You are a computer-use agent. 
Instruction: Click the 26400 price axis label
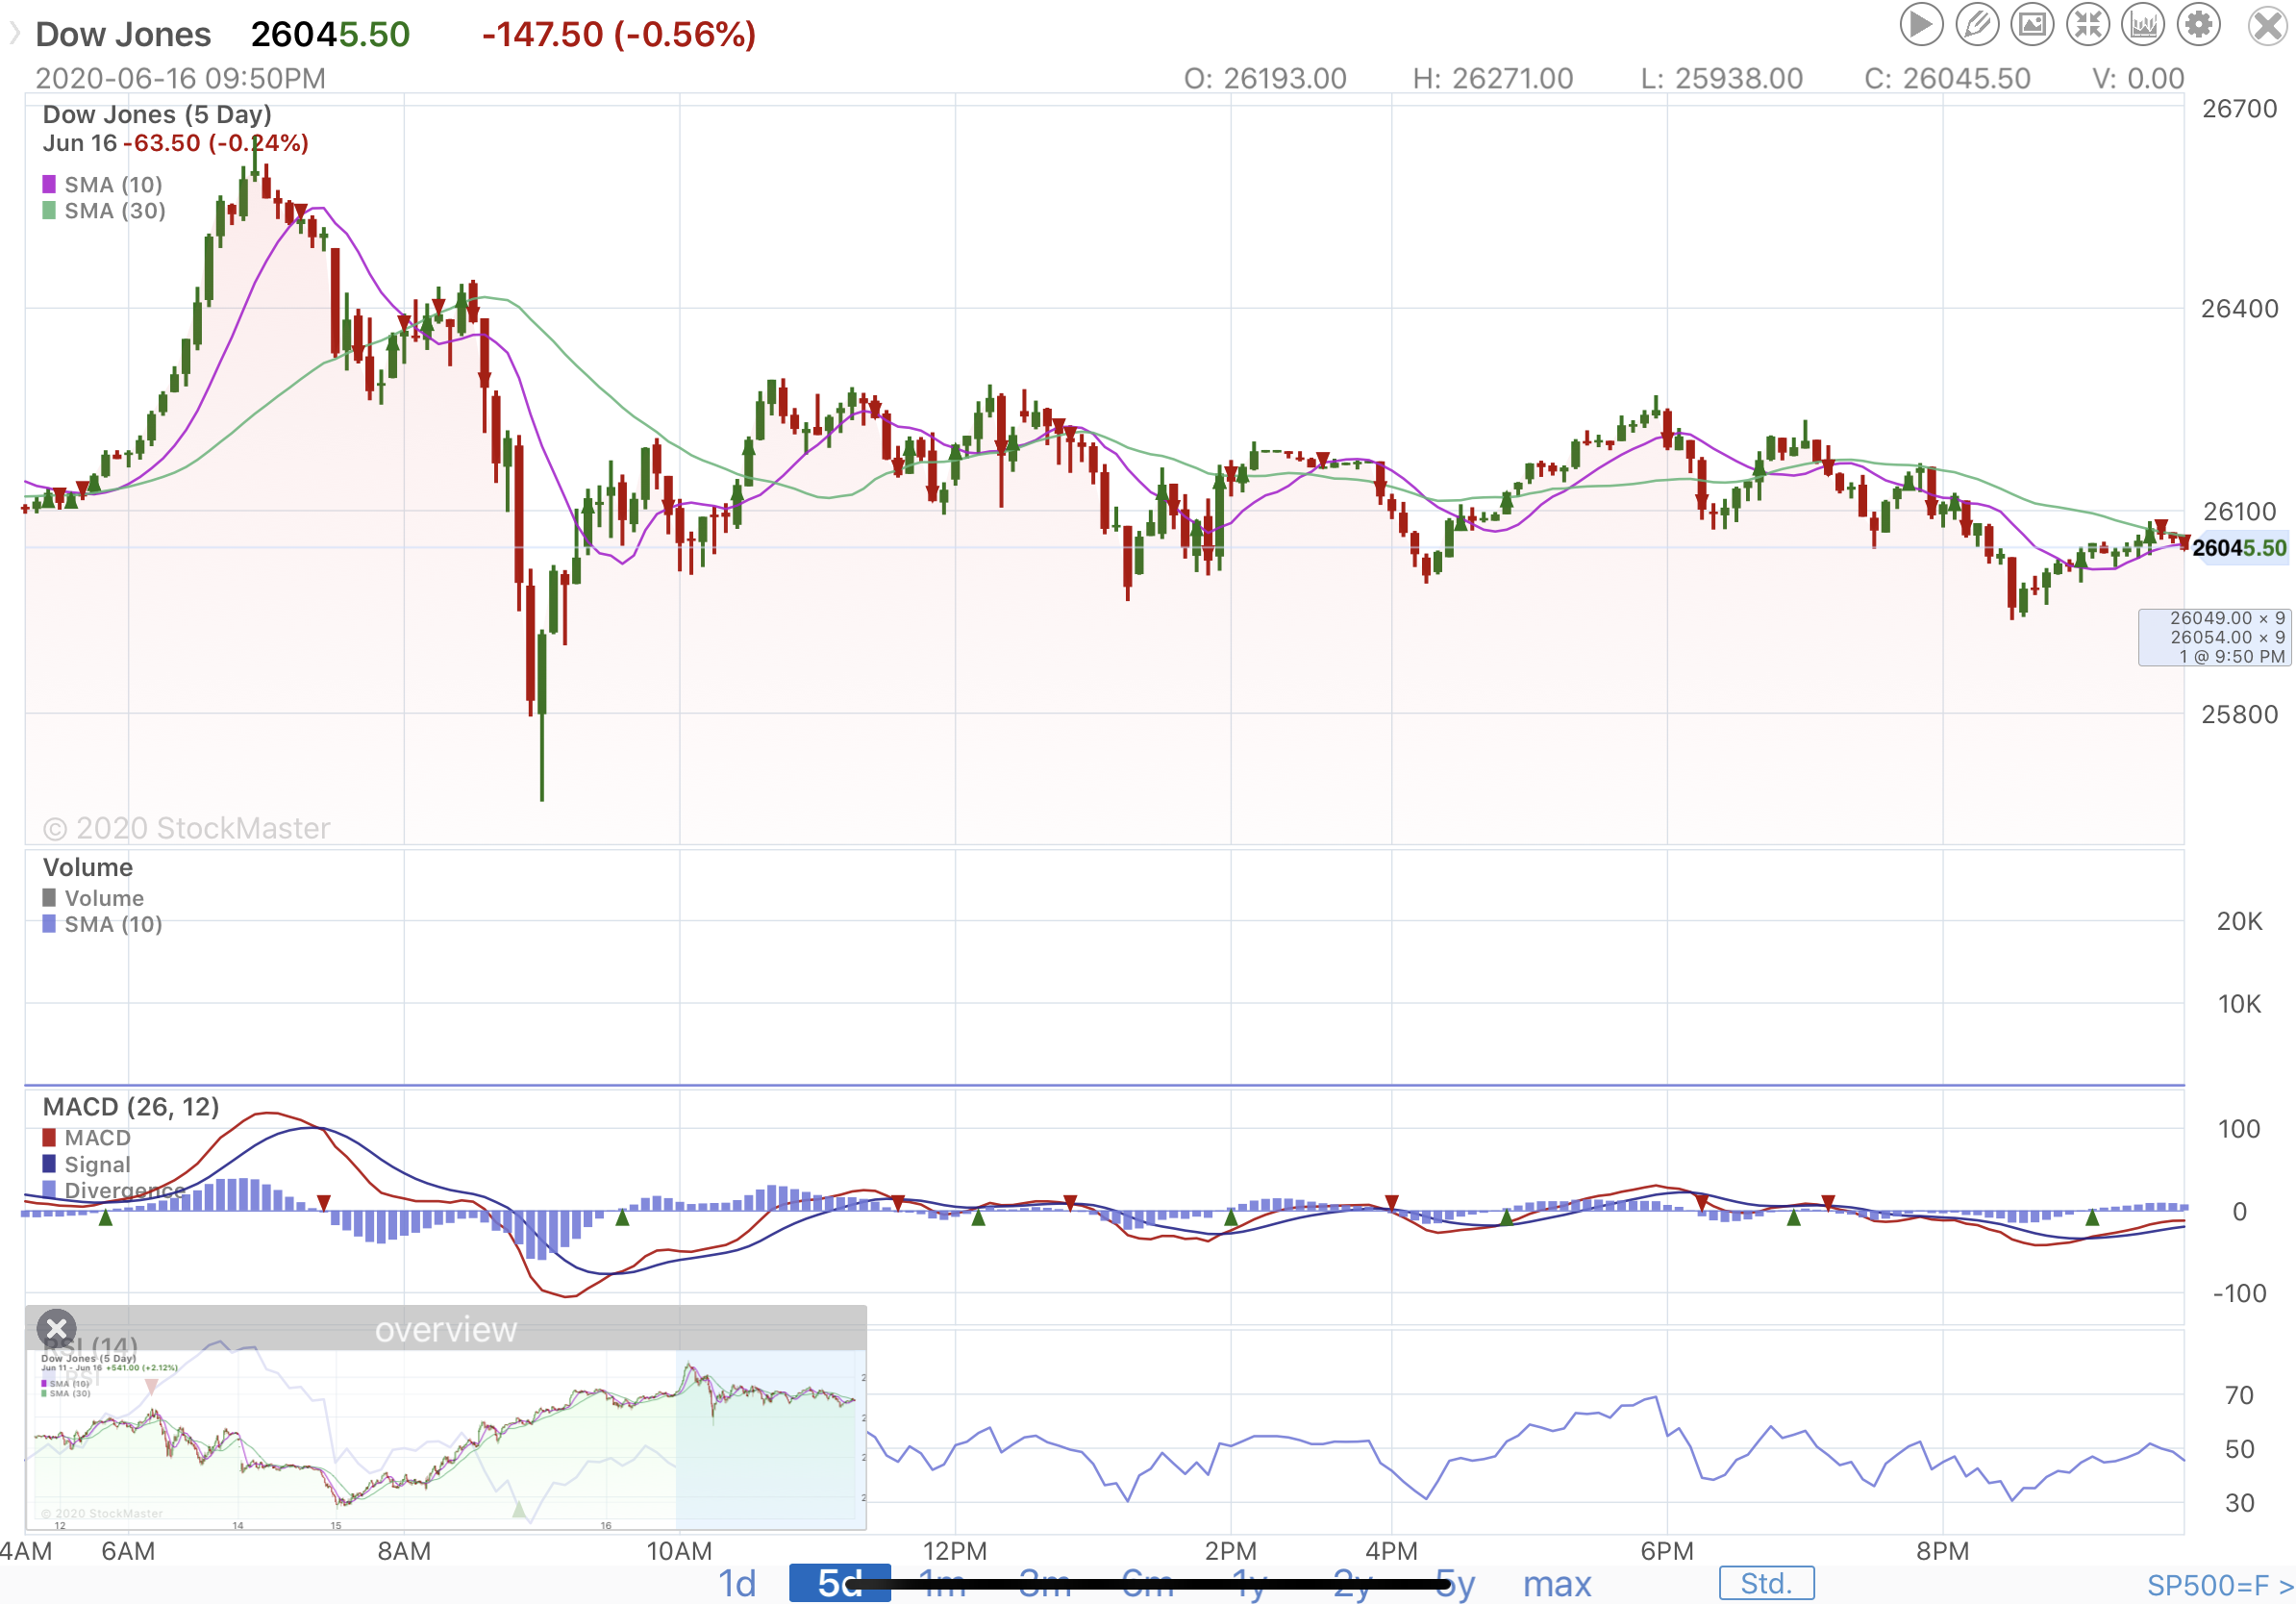click(x=2239, y=309)
